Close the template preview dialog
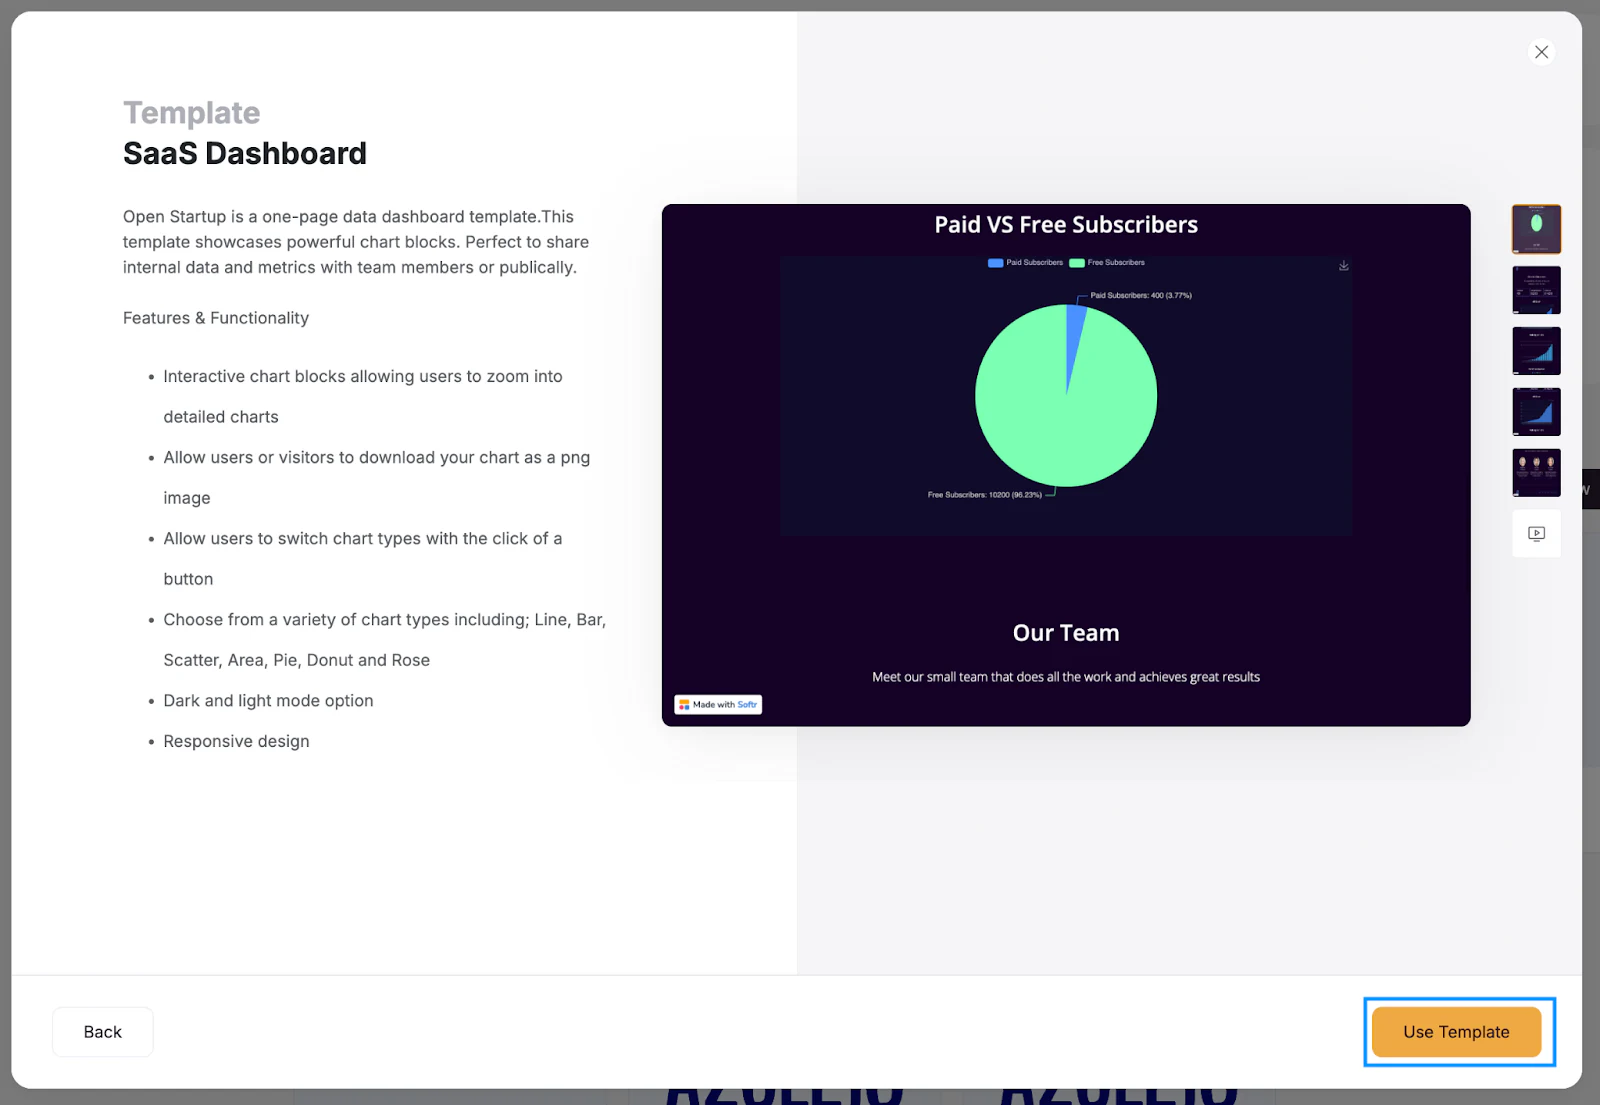 (x=1541, y=52)
